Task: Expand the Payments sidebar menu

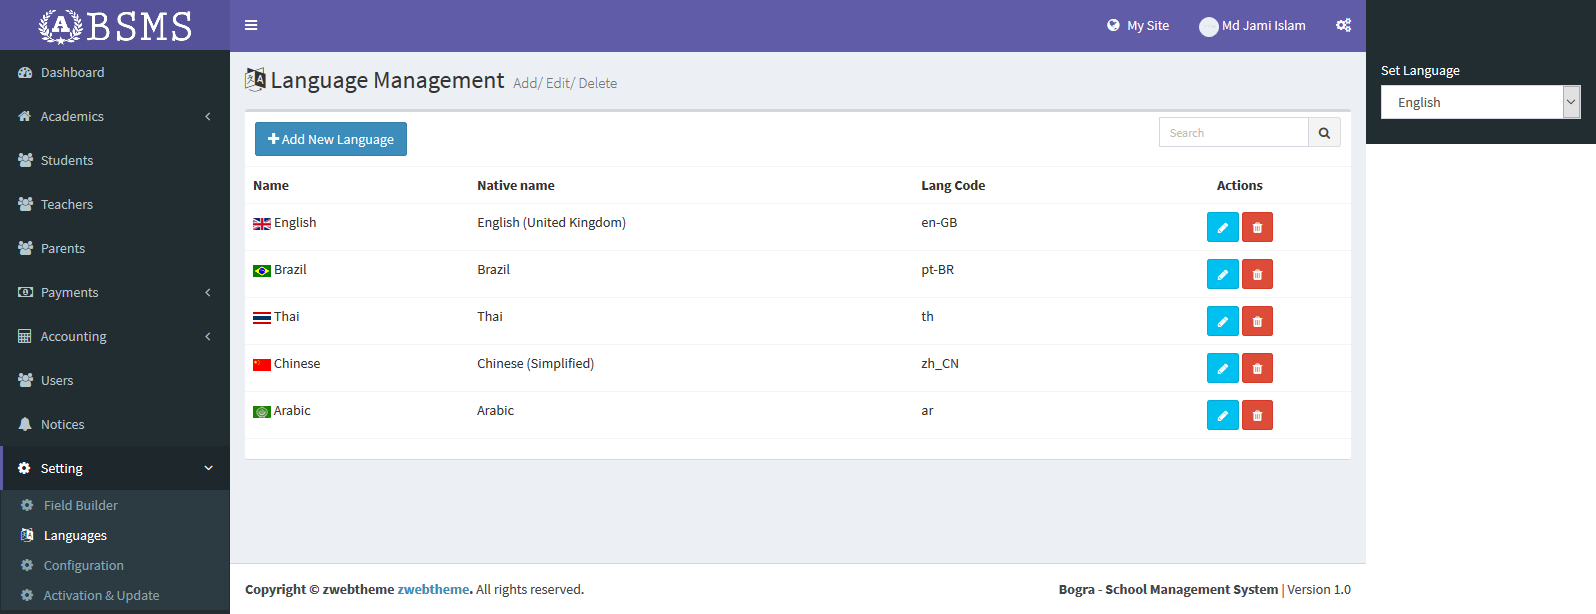Action: click(x=115, y=293)
